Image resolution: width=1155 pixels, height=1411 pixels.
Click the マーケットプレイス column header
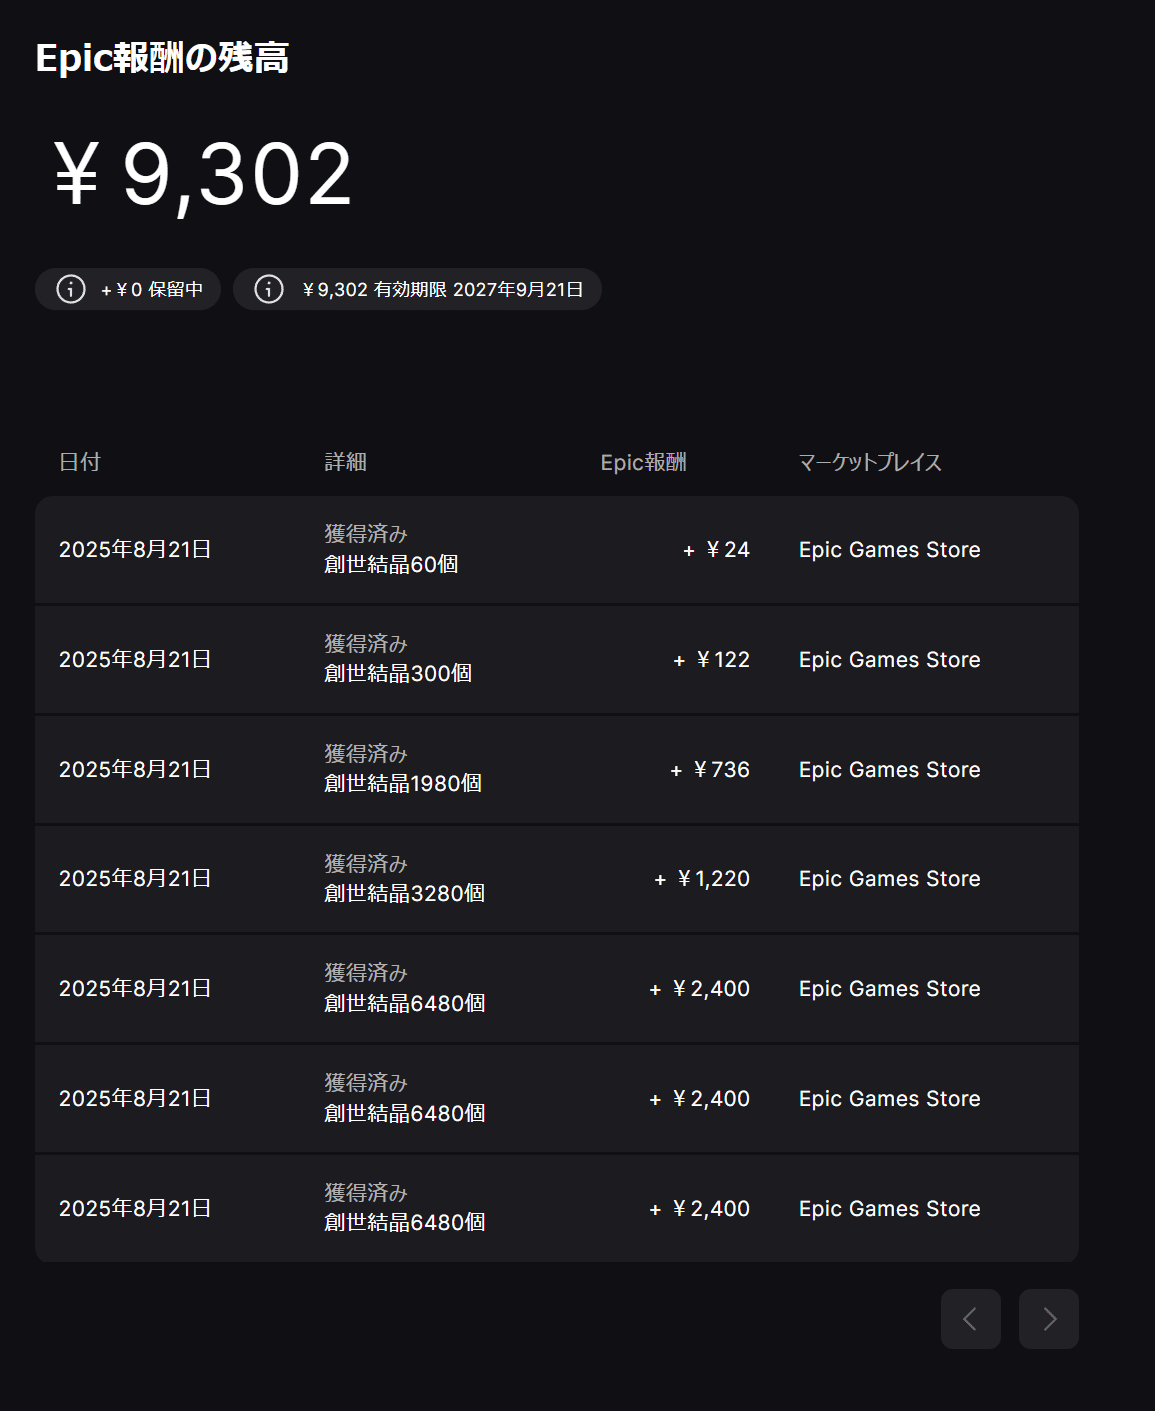coord(869,462)
